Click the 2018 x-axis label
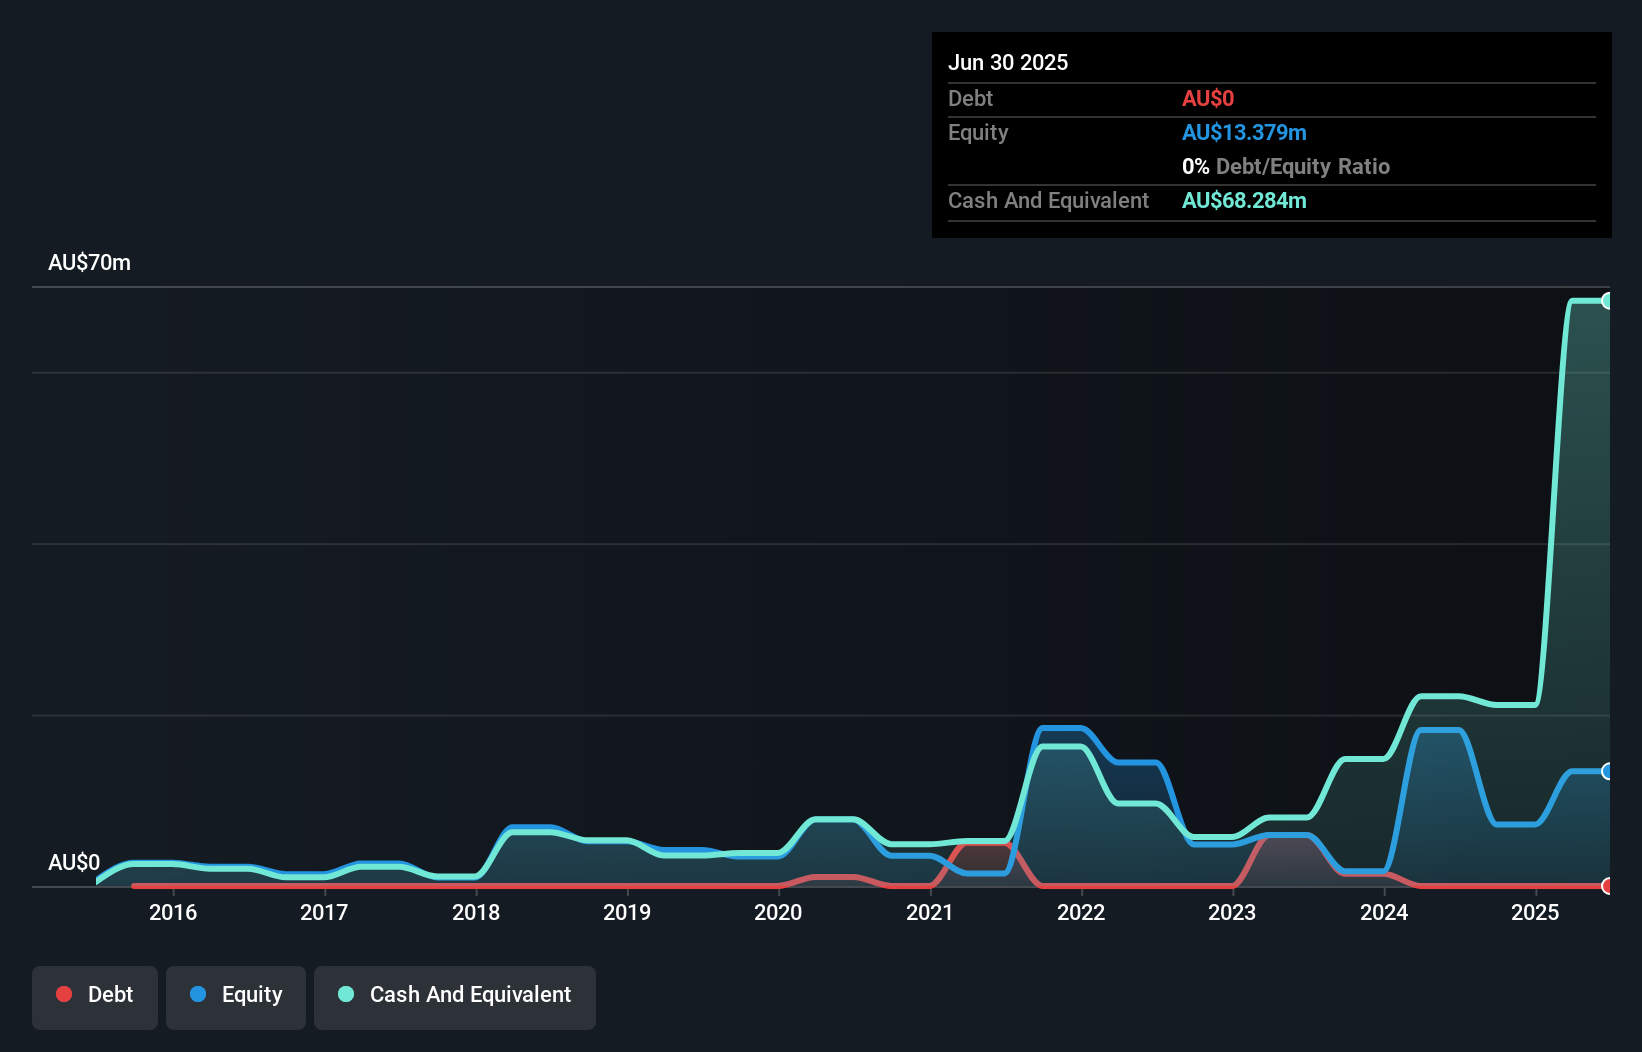This screenshot has height=1052, width=1642. pos(476,912)
